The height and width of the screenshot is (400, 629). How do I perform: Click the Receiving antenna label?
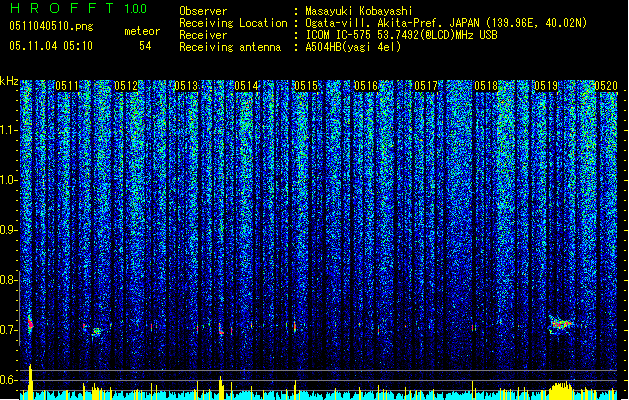(230, 47)
